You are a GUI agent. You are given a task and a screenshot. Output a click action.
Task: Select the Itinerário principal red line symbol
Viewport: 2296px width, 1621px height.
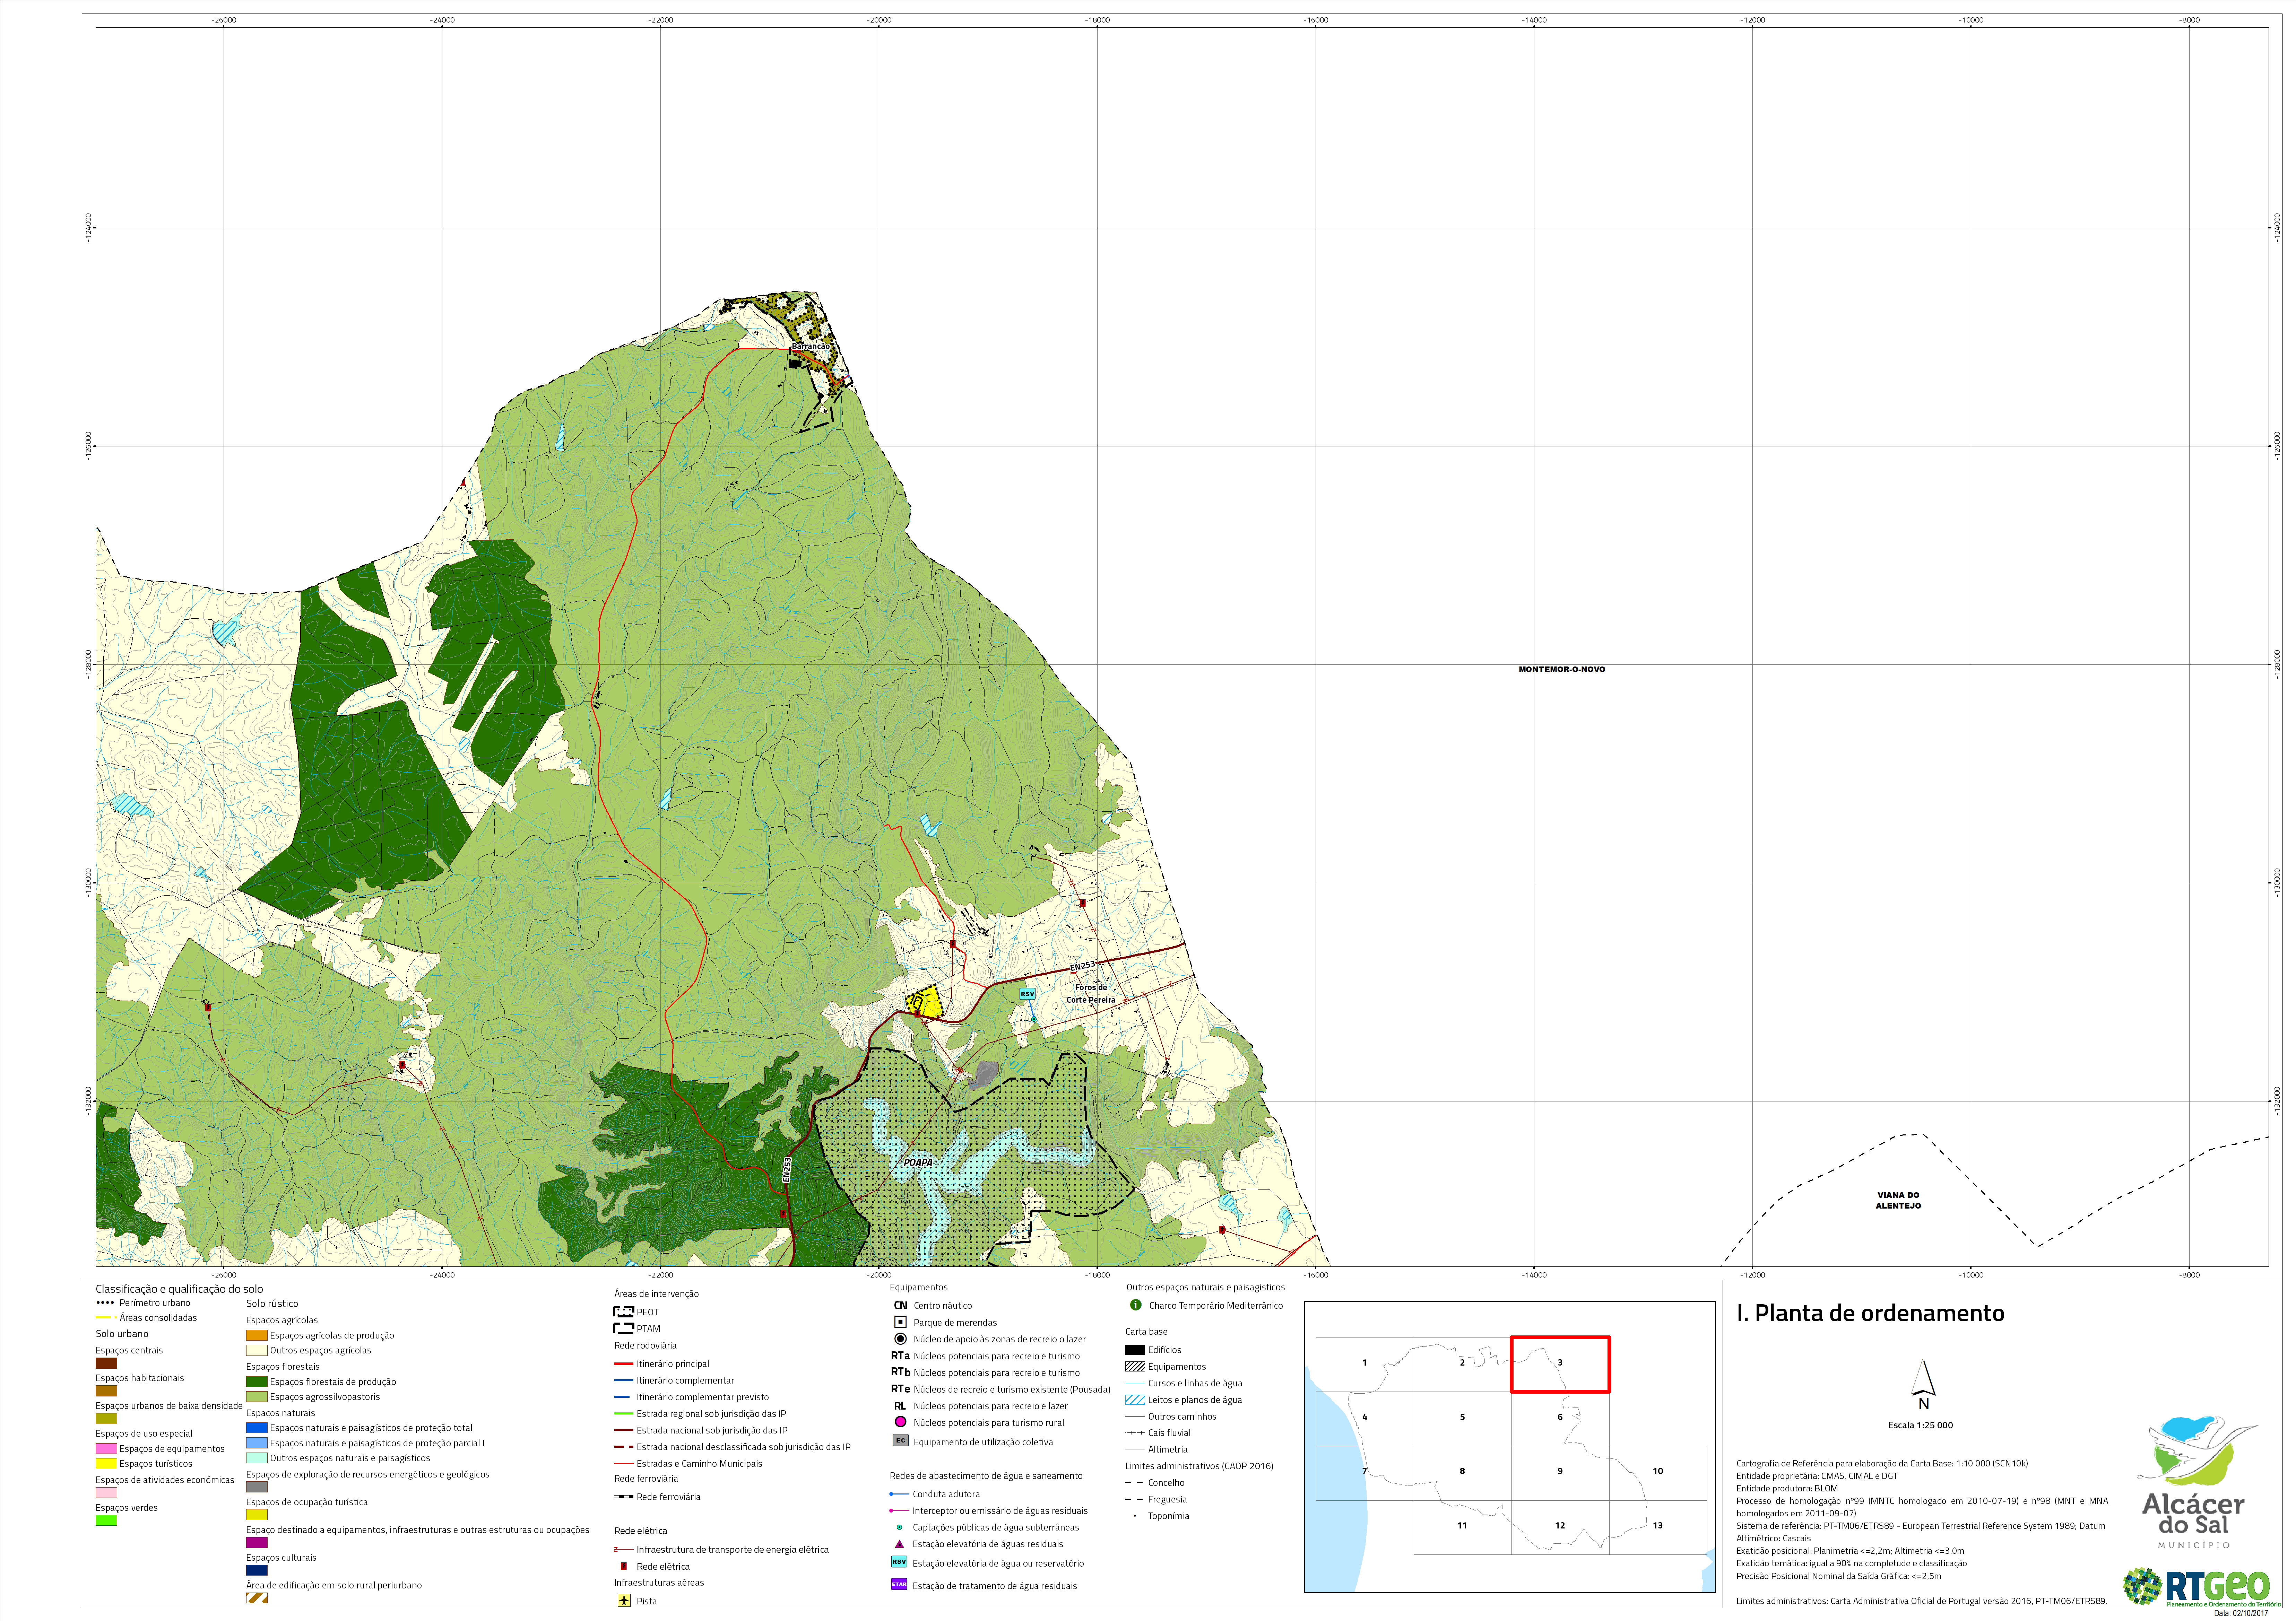click(x=624, y=1364)
